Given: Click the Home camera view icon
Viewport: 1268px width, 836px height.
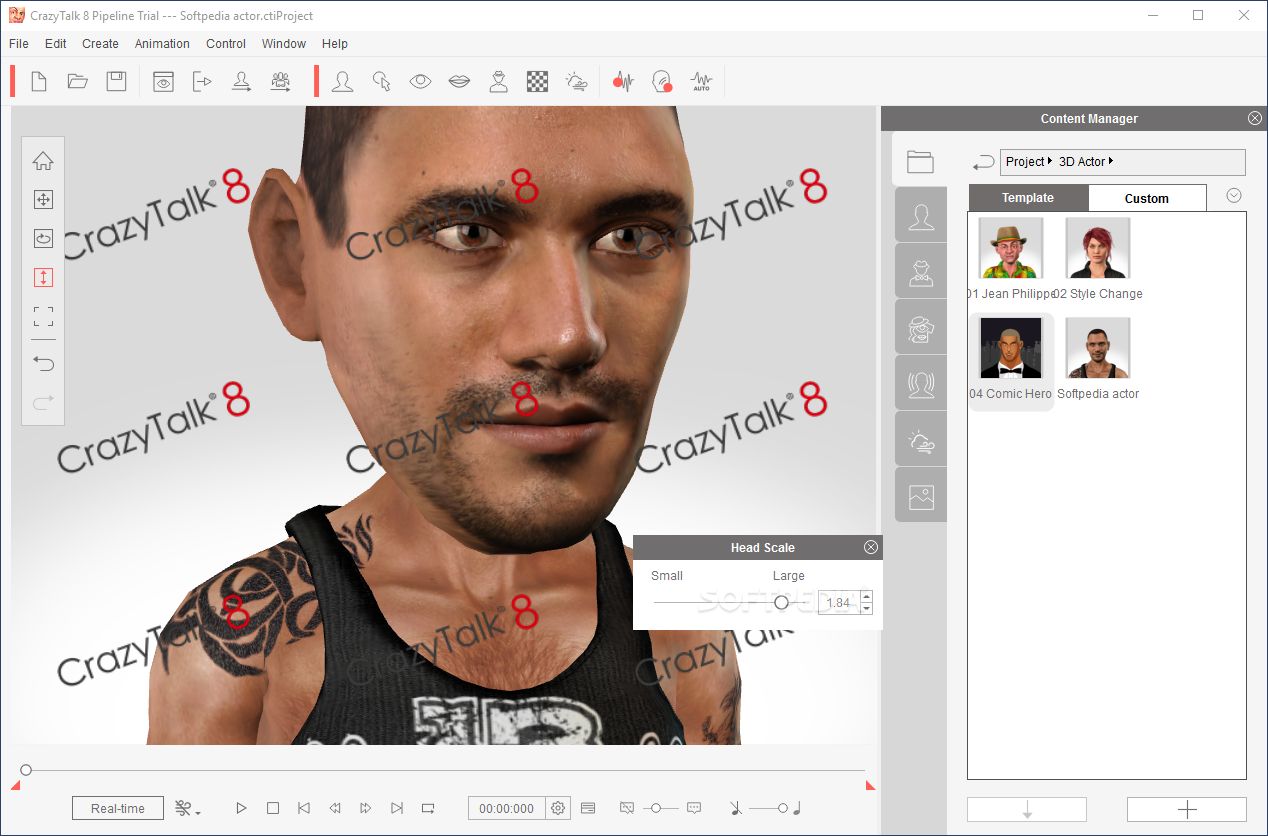Looking at the screenshot, I should click(43, 161).
